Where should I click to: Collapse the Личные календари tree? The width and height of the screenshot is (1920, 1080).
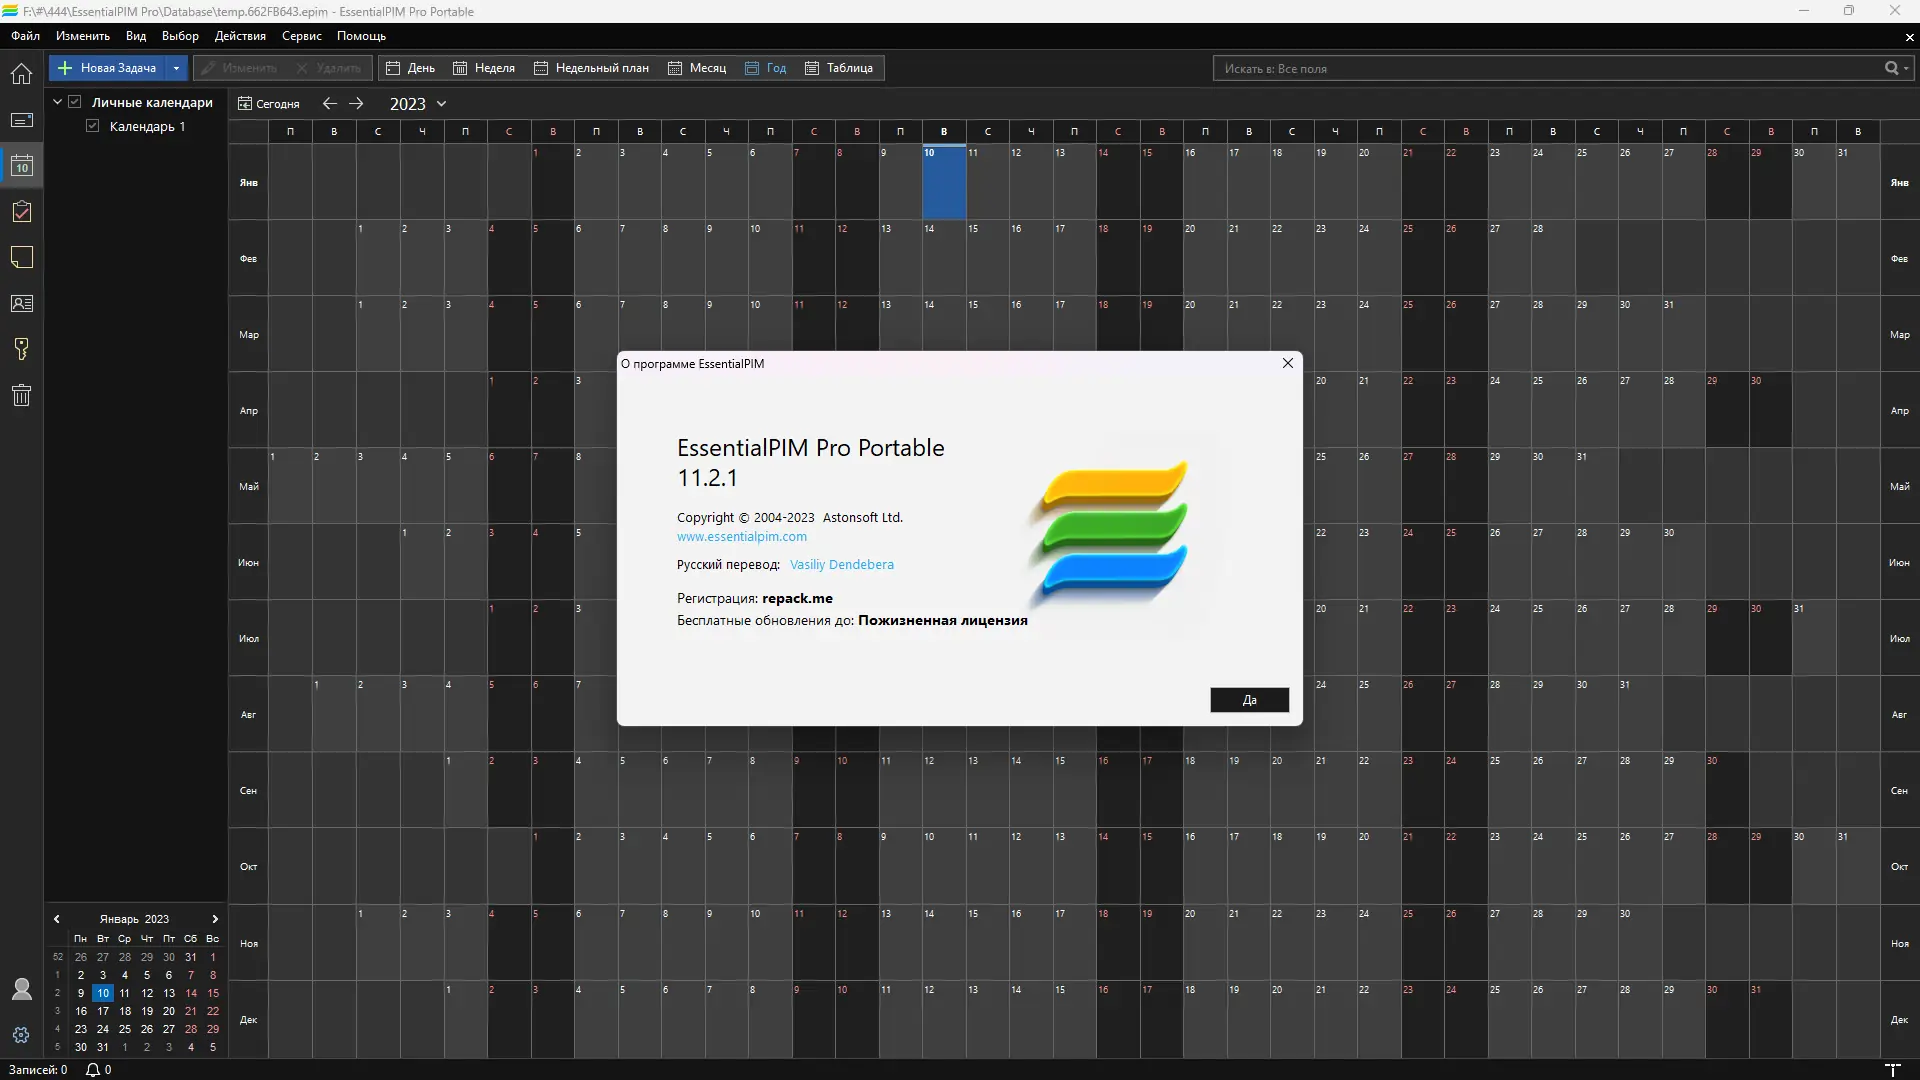pyautogui.click(x=58, y=102)
